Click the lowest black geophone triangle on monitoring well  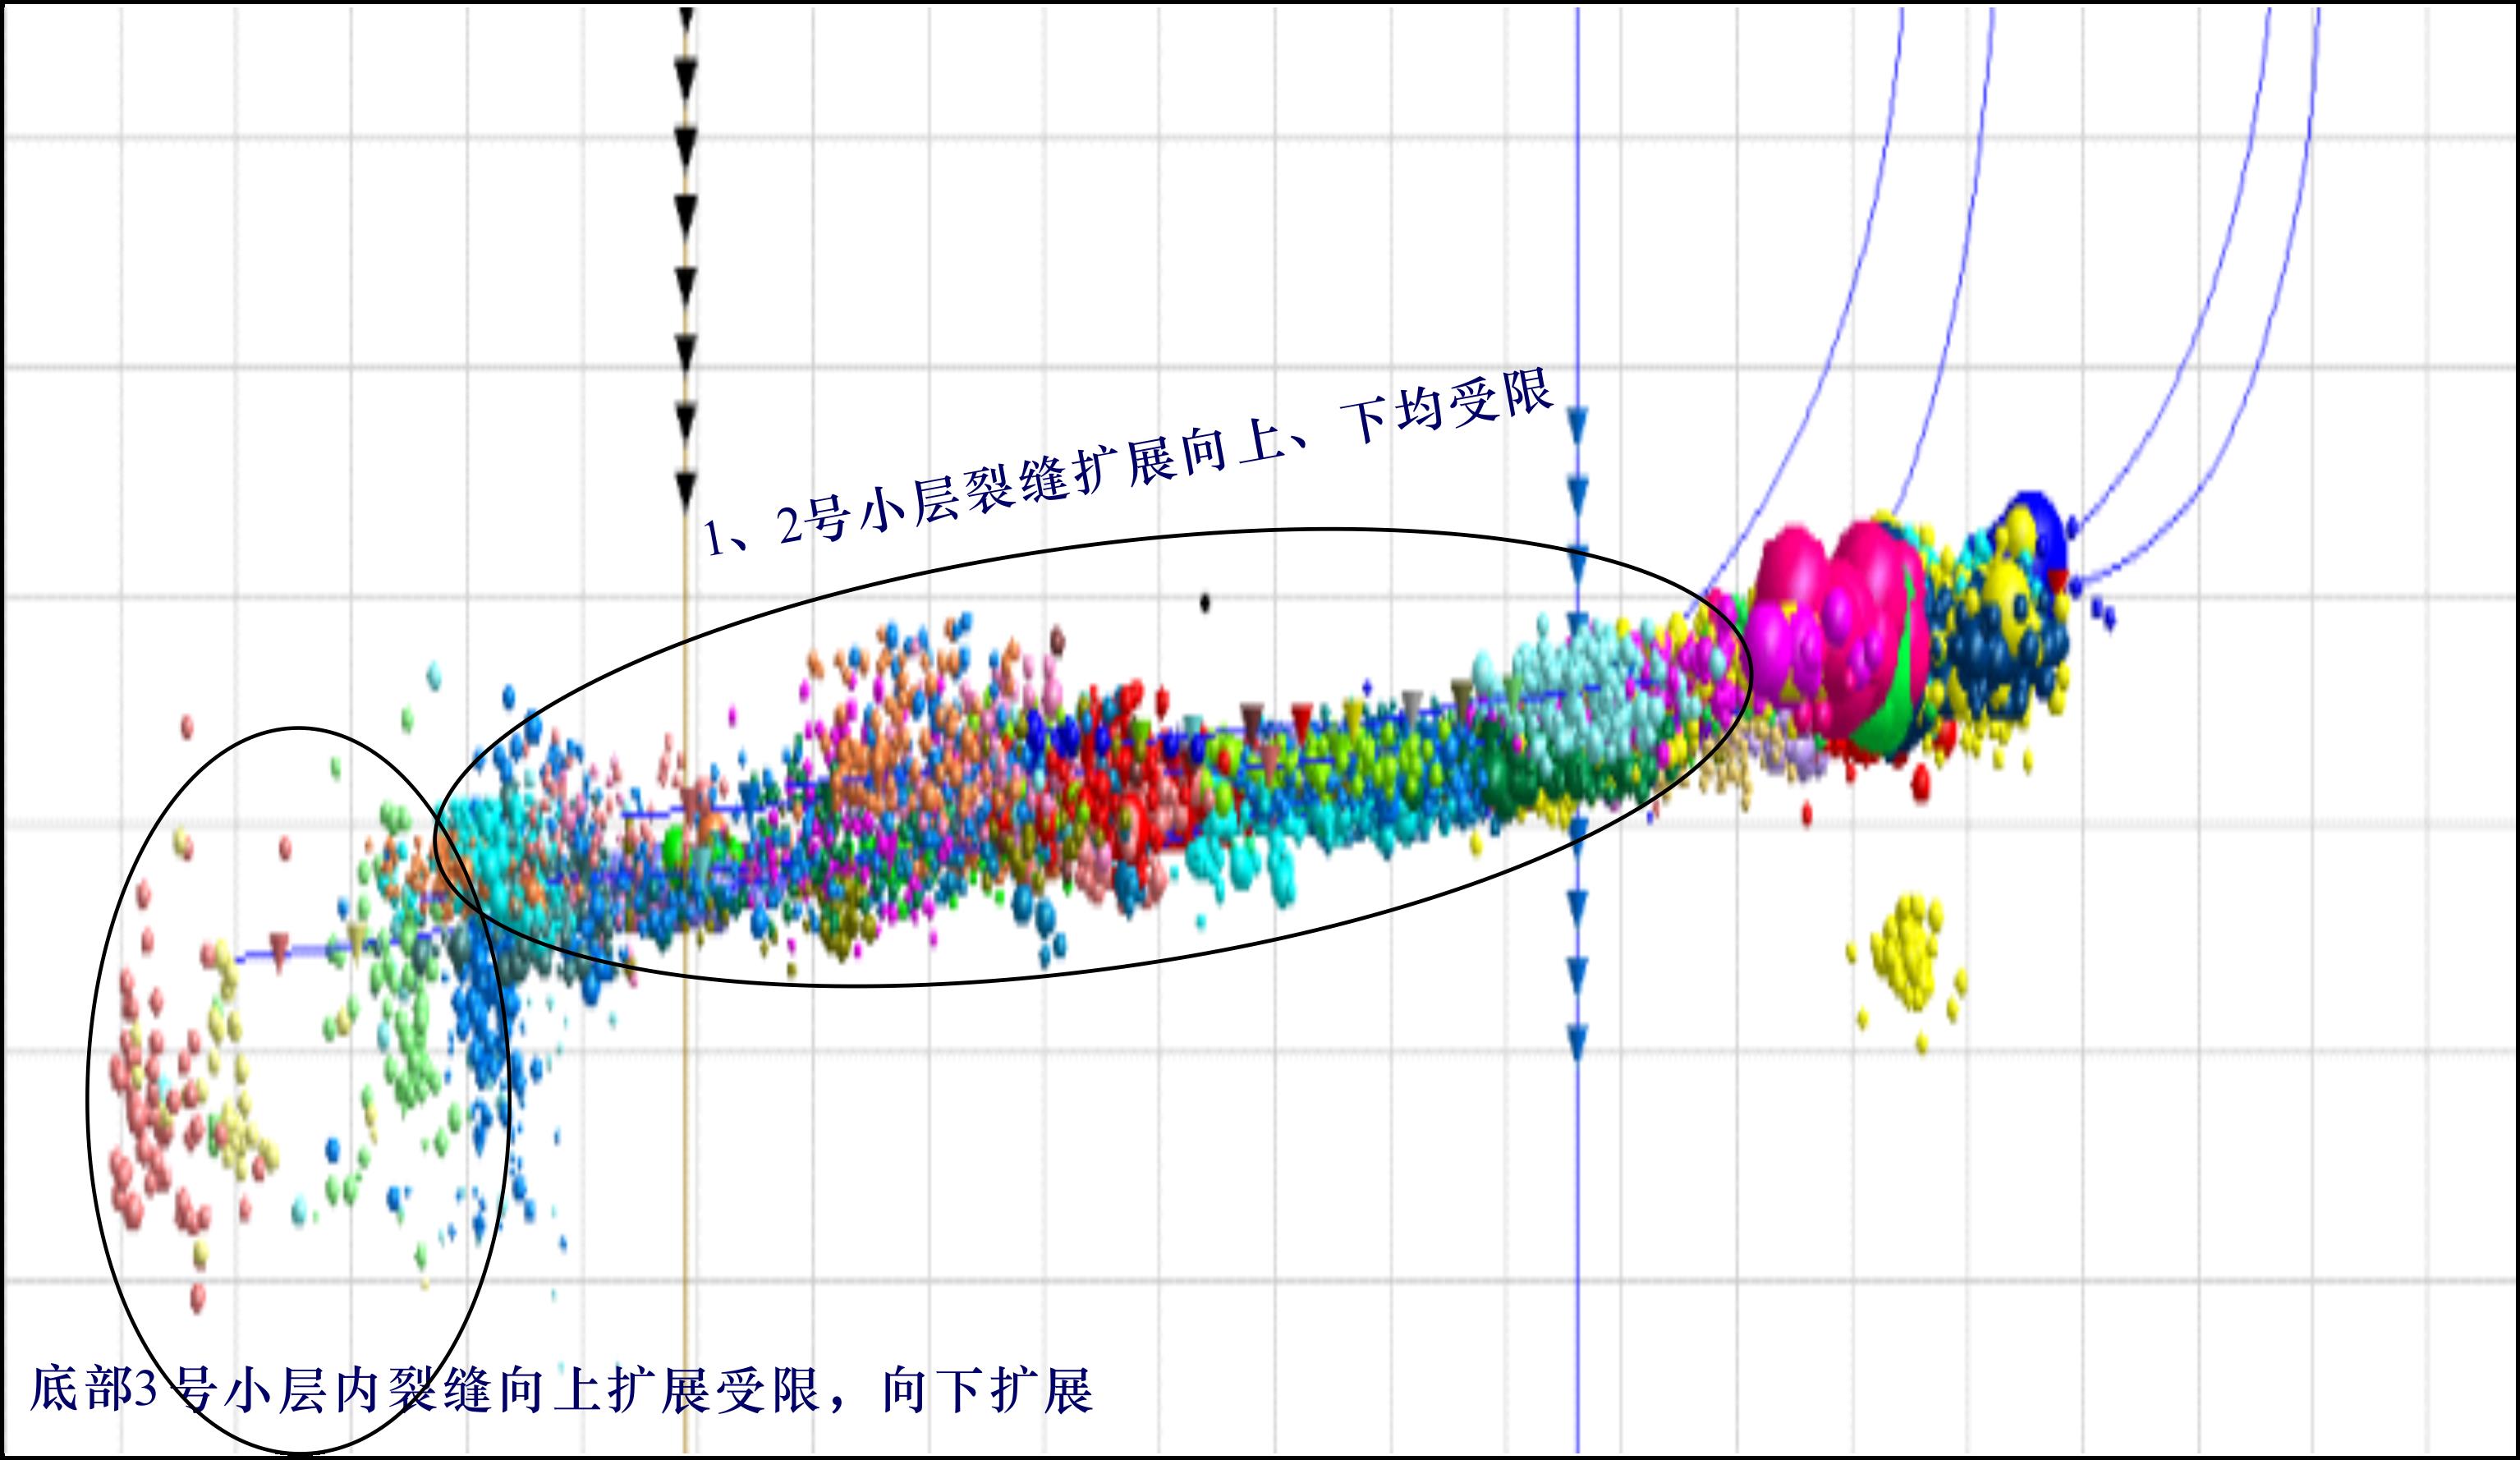pos(686,492)
